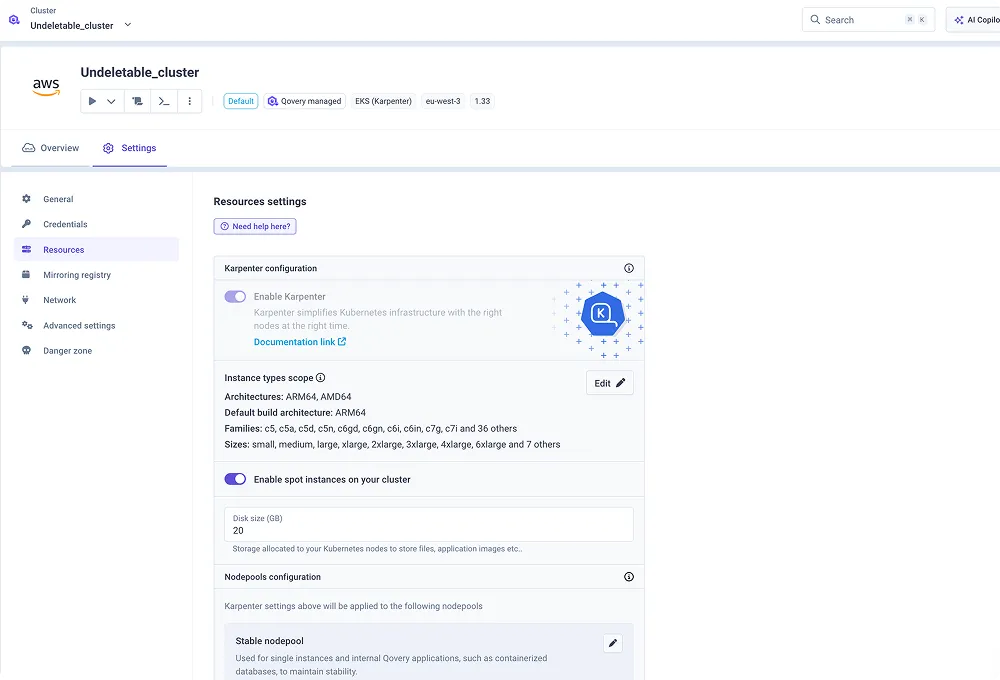The height and width of the screenshot is (680, 1000).
Task: Open the three-dot more actions menu
Action: [189, 101]
